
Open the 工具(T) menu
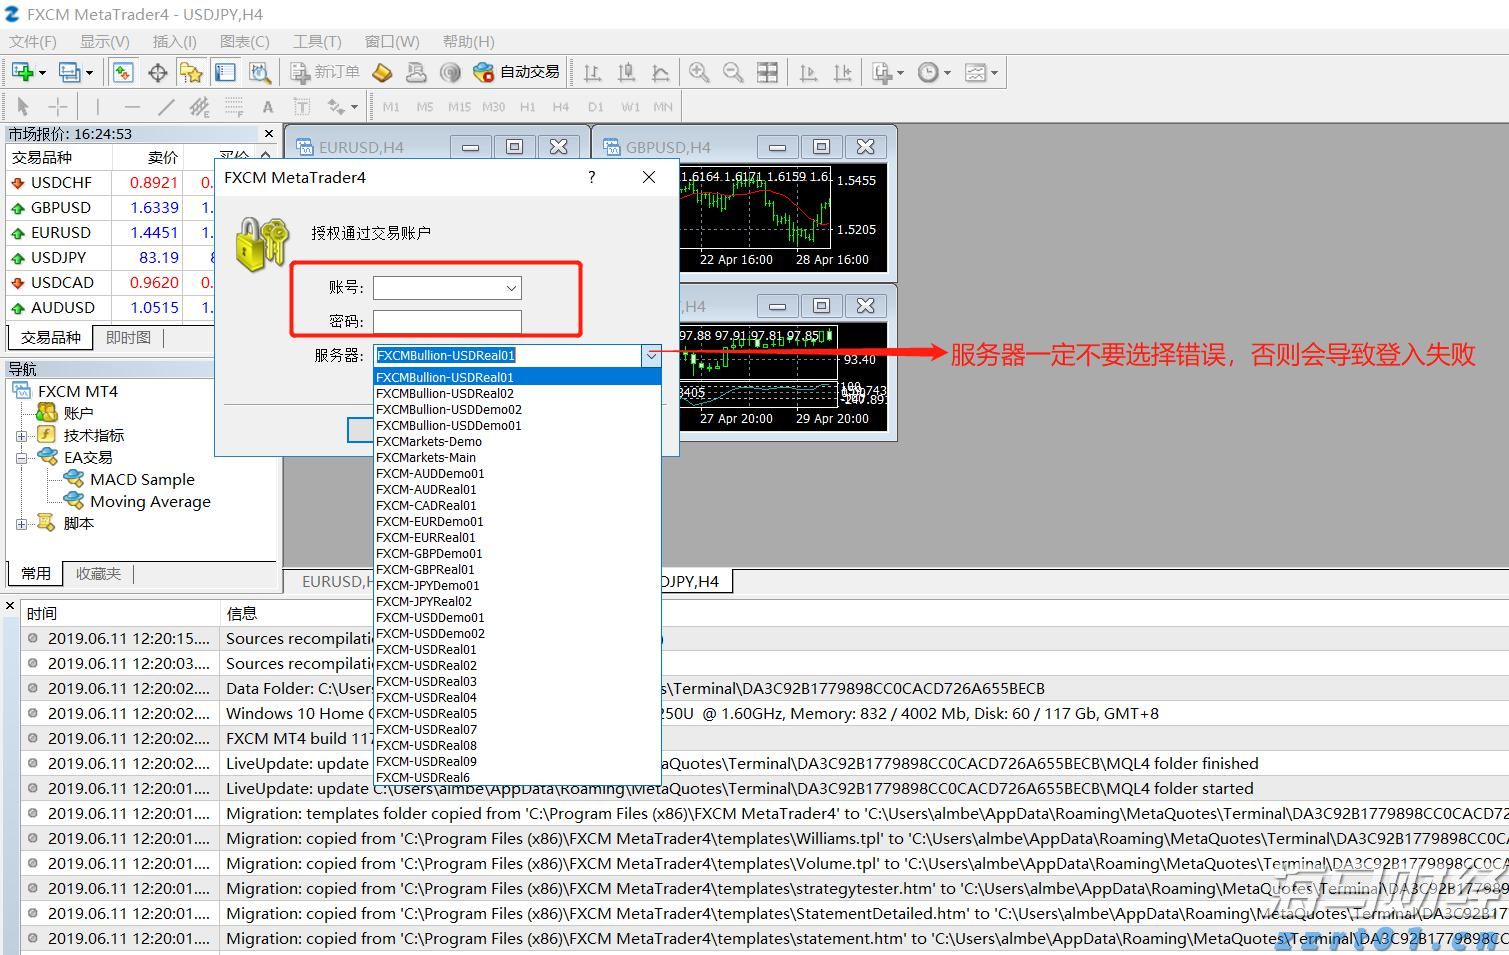pyautogui.click(x=316, y=41)
